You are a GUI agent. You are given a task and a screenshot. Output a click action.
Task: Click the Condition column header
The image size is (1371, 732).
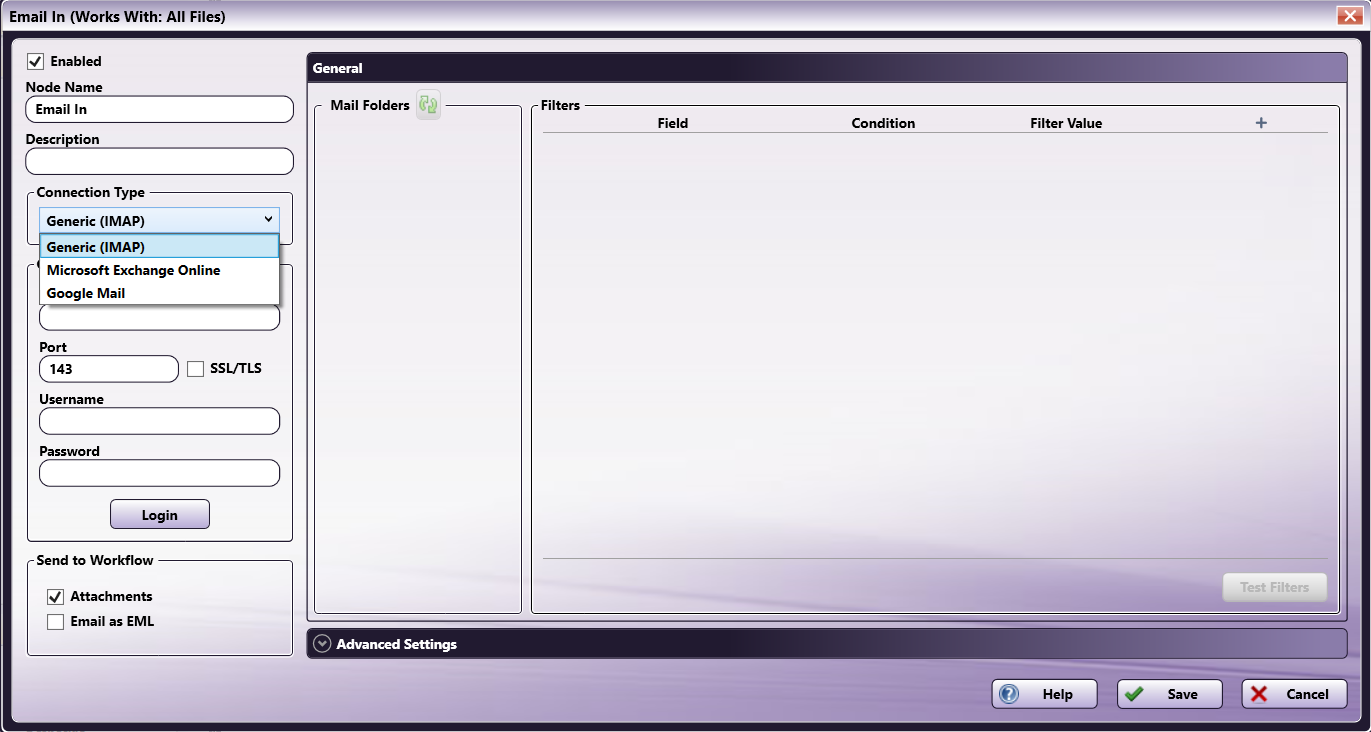tap(883, 123)
